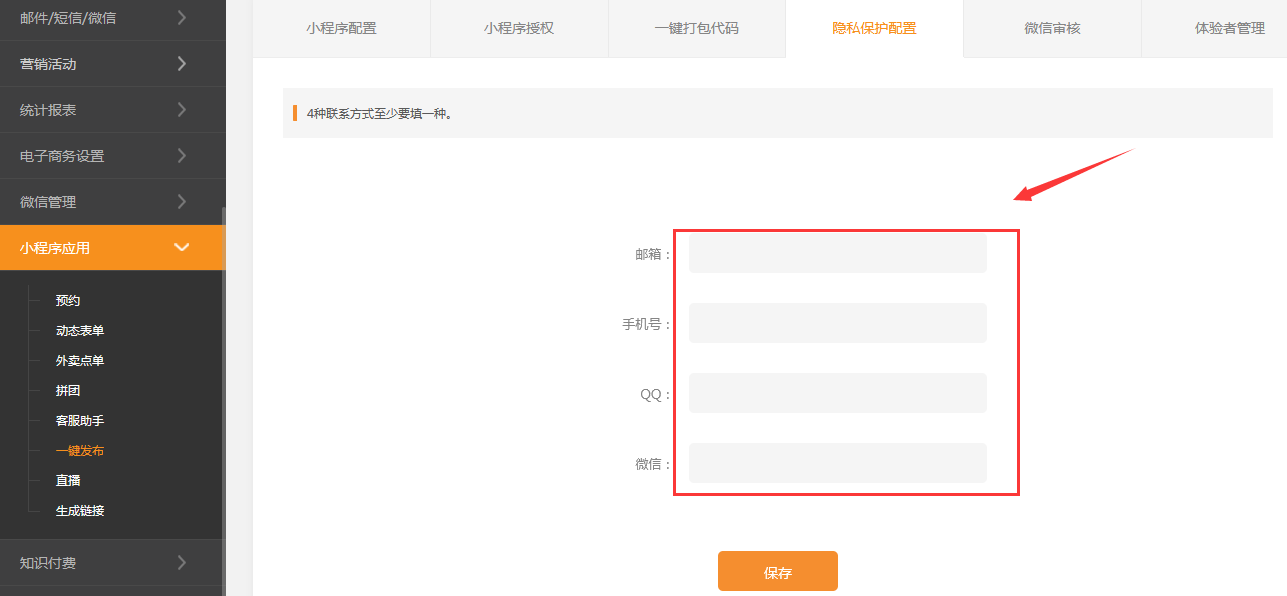Click into the 手机号 text box
Image resolution: width=1287 pixels, height=596 pixels.
(837, 324)
